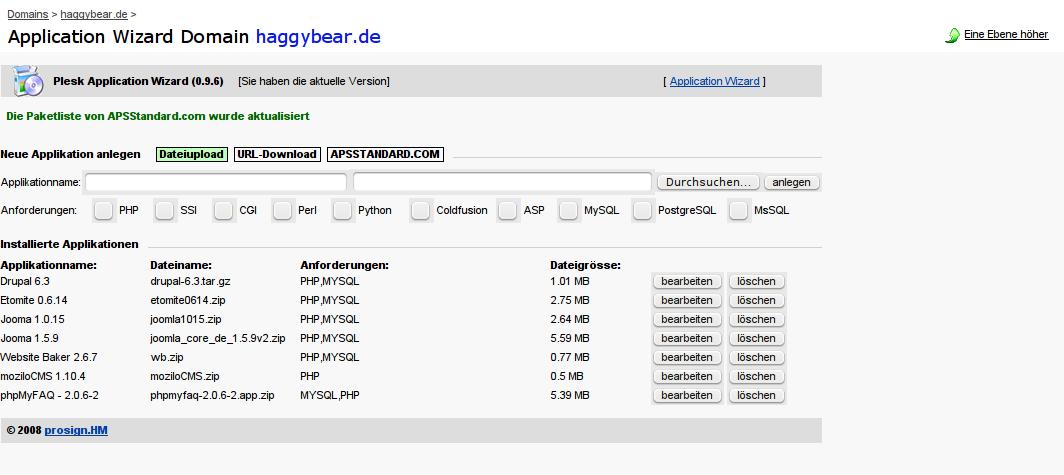Open the haggybear.de breadcrumb link
The image size is (1064, 475).
click(x=94, y=14)
